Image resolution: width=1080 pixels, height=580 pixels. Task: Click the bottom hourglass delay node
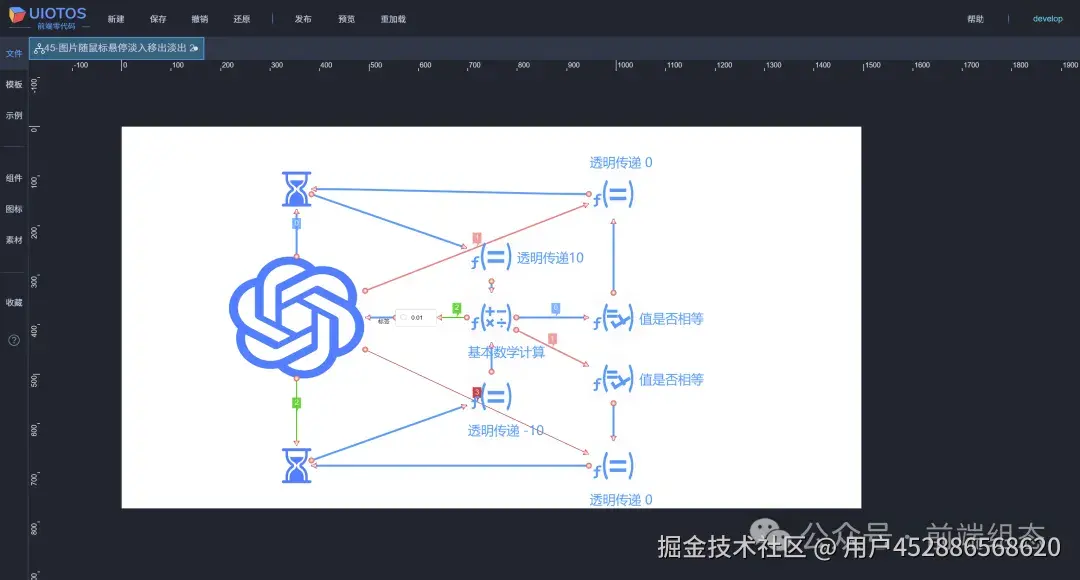point(296,465)
